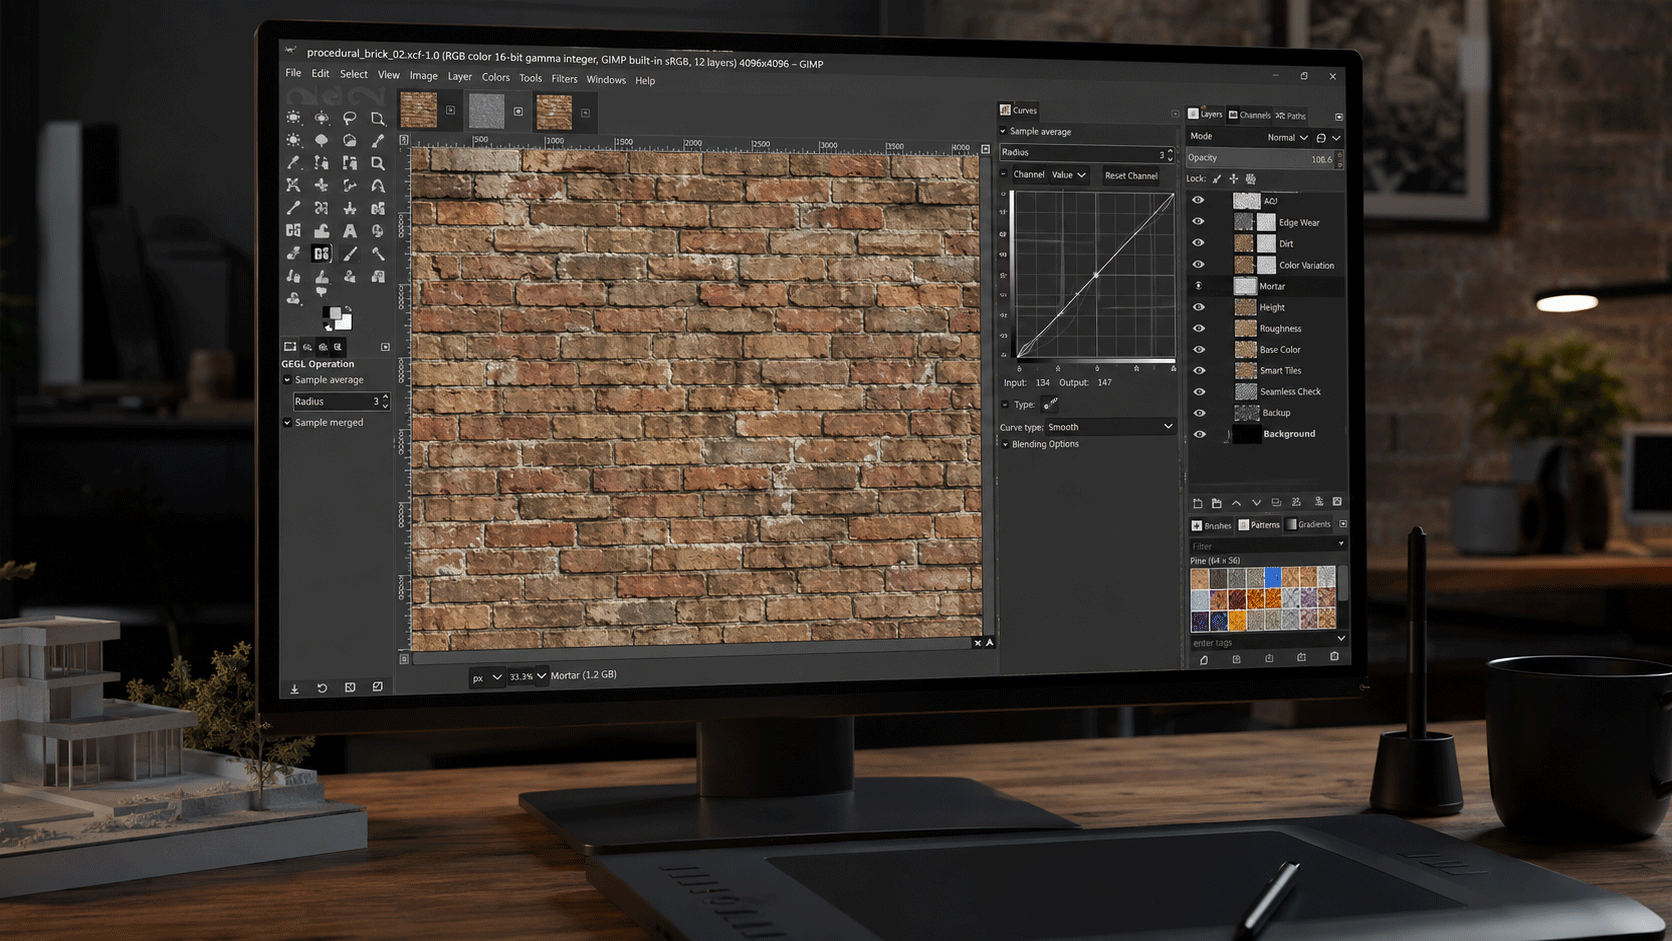1672x941 pixels.
Task: Click the curve Type freehand icon
Action: point(1050,404)
